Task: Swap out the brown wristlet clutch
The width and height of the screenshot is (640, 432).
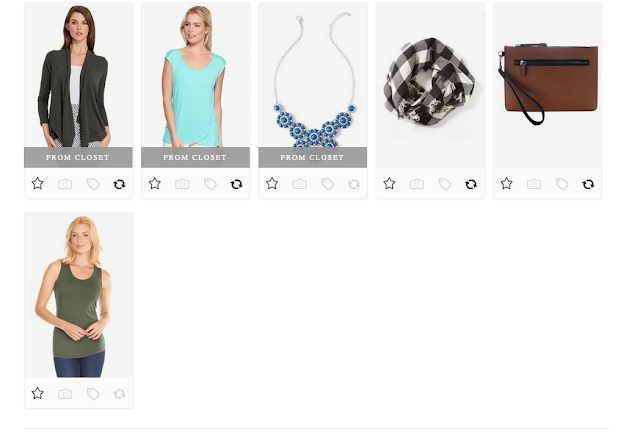Action: click(x=588, y=184)
